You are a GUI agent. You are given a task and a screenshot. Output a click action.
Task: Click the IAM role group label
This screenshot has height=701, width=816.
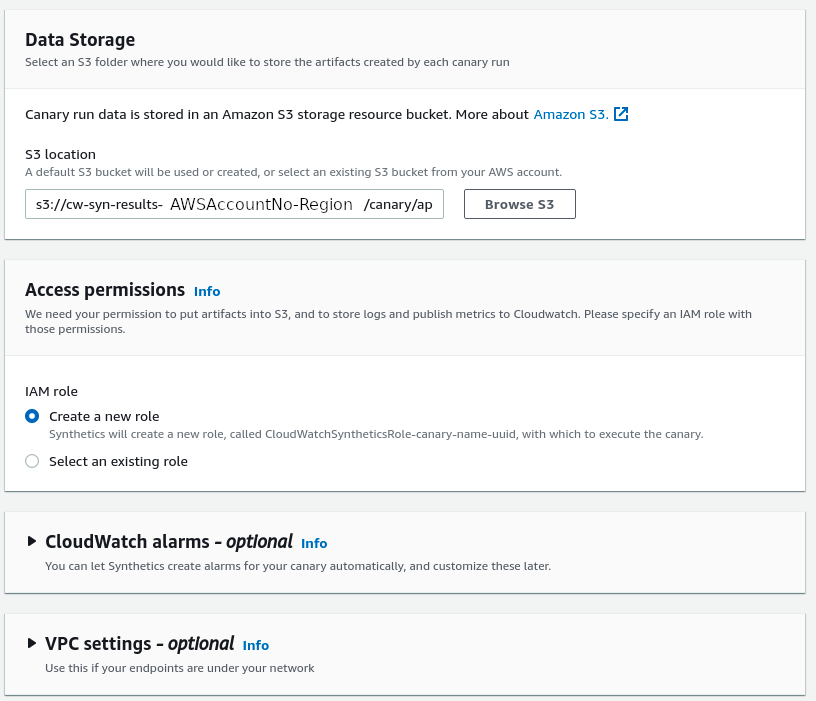click(52, 391)
